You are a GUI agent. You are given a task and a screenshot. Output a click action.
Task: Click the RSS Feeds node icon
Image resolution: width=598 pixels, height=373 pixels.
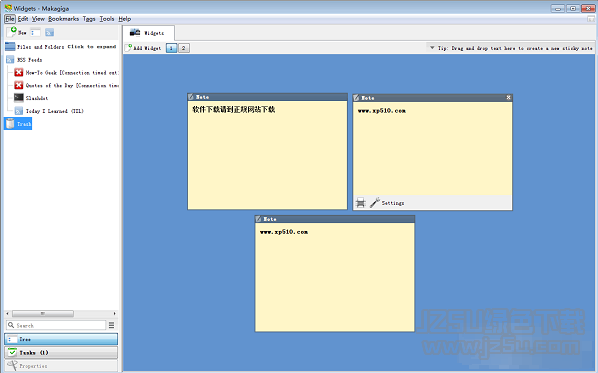tap(10, 59)
